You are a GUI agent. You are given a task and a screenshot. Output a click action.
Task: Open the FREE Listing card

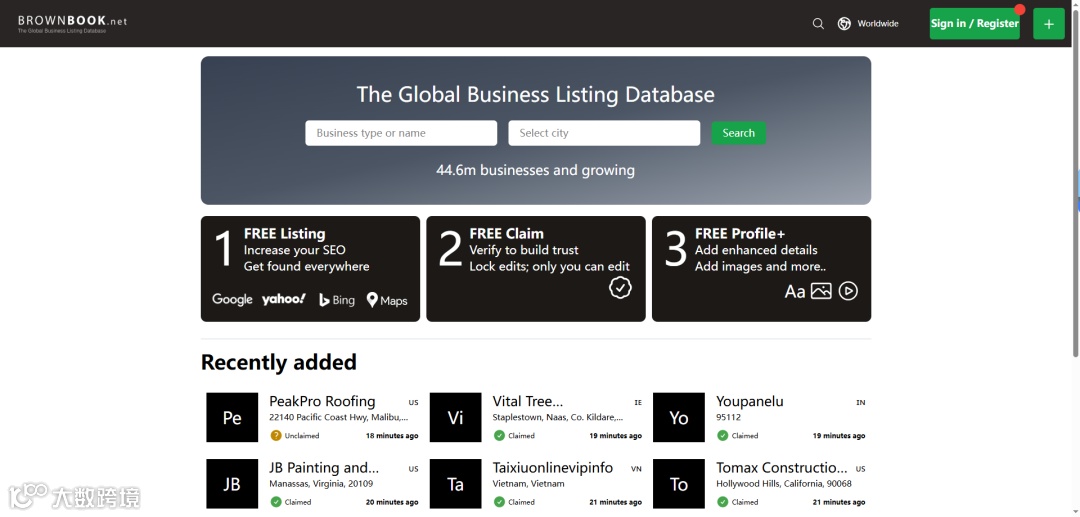click(x=310, y=268)
